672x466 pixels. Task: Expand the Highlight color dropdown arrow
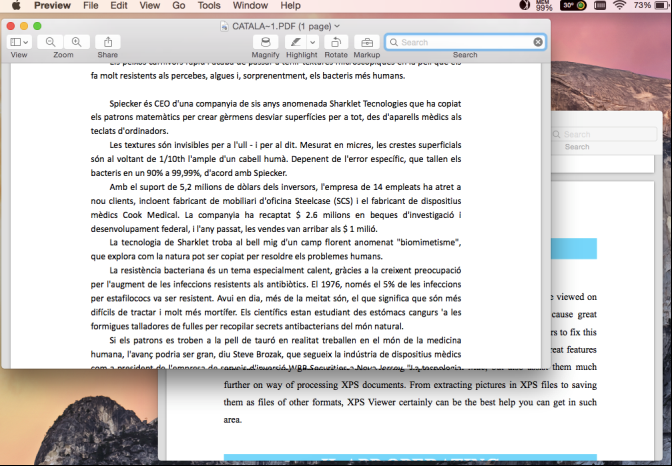pos(313,42)
